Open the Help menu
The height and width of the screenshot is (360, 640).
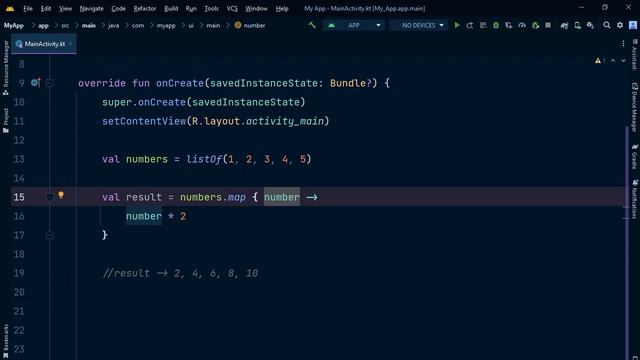click(282, 9)
